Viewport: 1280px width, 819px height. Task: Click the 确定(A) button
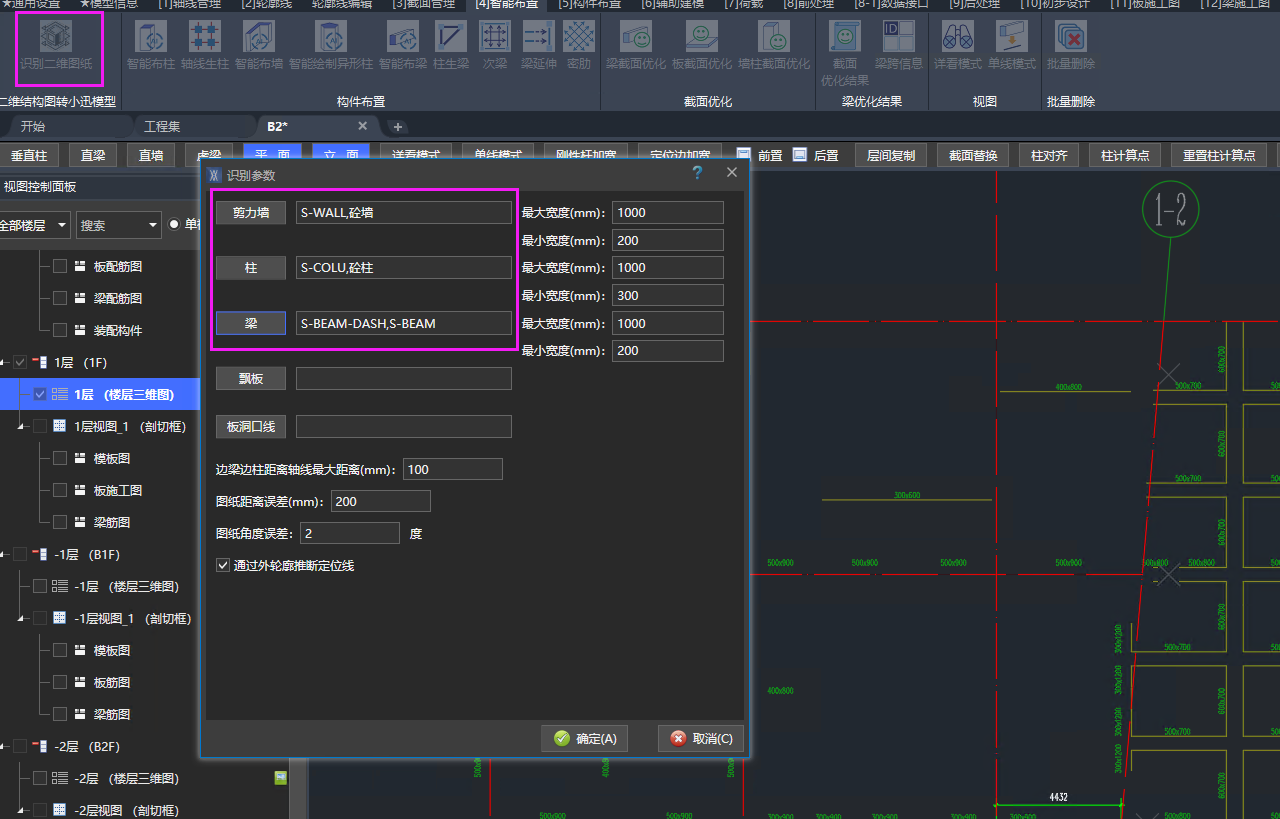point(585,738)
